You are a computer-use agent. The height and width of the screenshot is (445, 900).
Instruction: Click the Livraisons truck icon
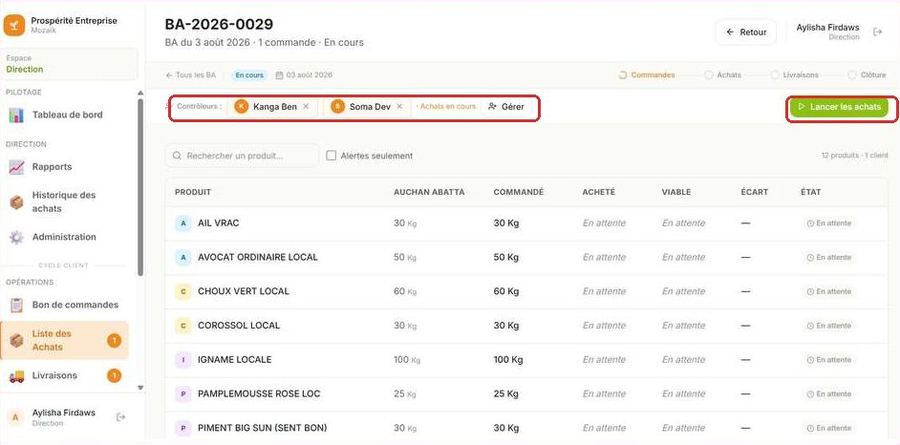pos(17,377)
